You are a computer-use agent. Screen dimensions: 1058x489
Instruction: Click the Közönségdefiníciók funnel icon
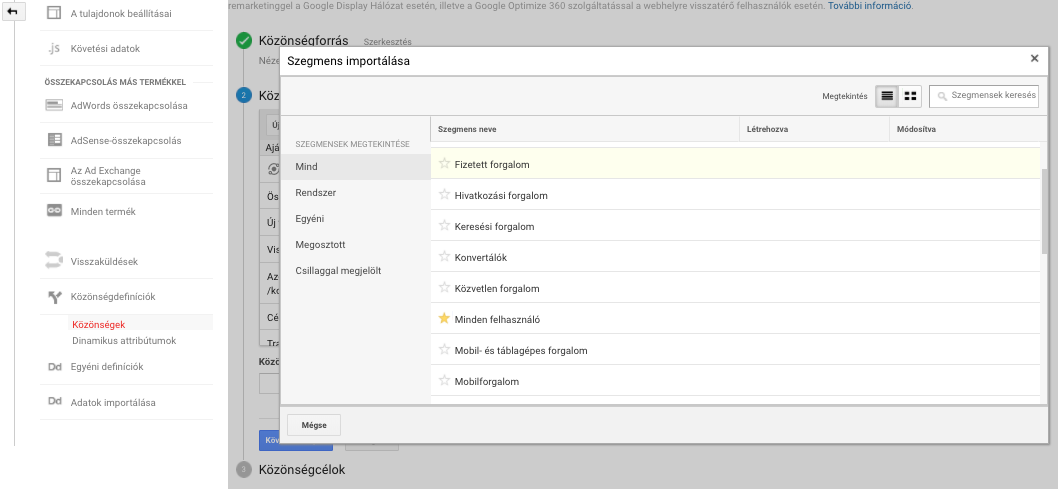(54, 297)
